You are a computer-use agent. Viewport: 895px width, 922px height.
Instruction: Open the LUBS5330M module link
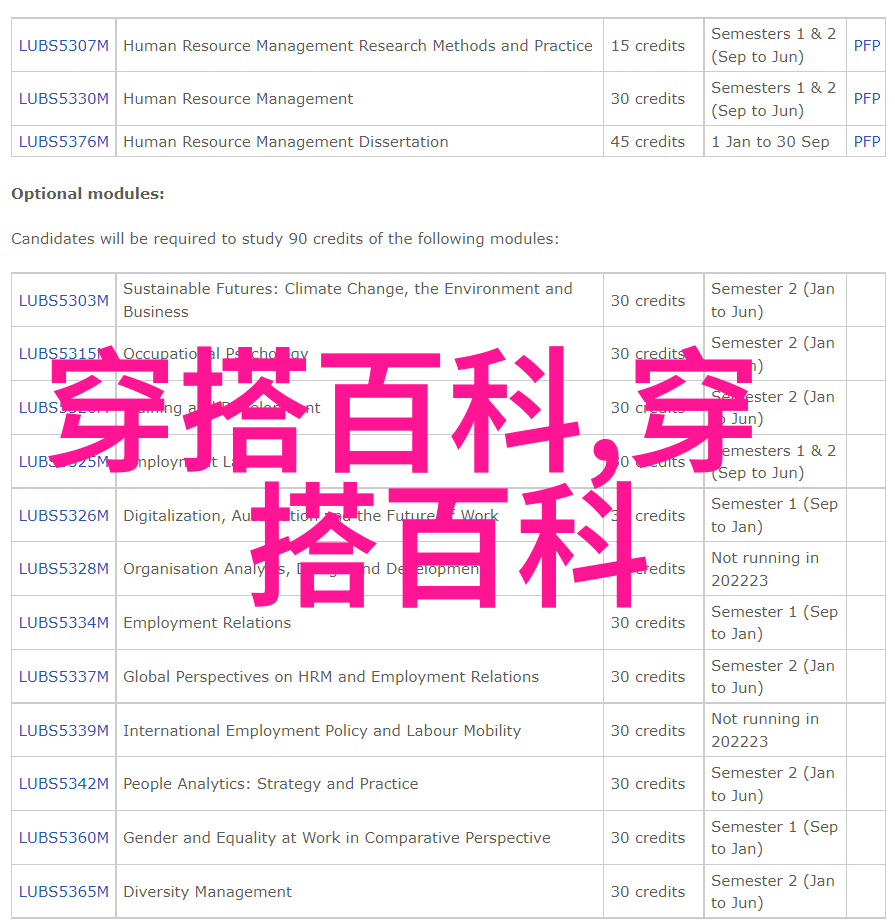coord(63,99)
